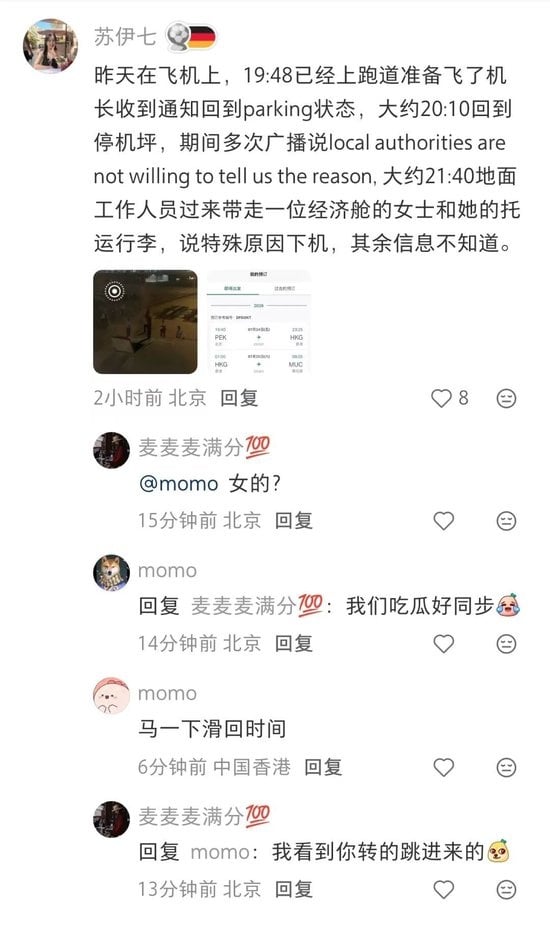Like the '@momo 女的?' comment
The height and width of the screenshot is (934, 550).
click(443, 521)
